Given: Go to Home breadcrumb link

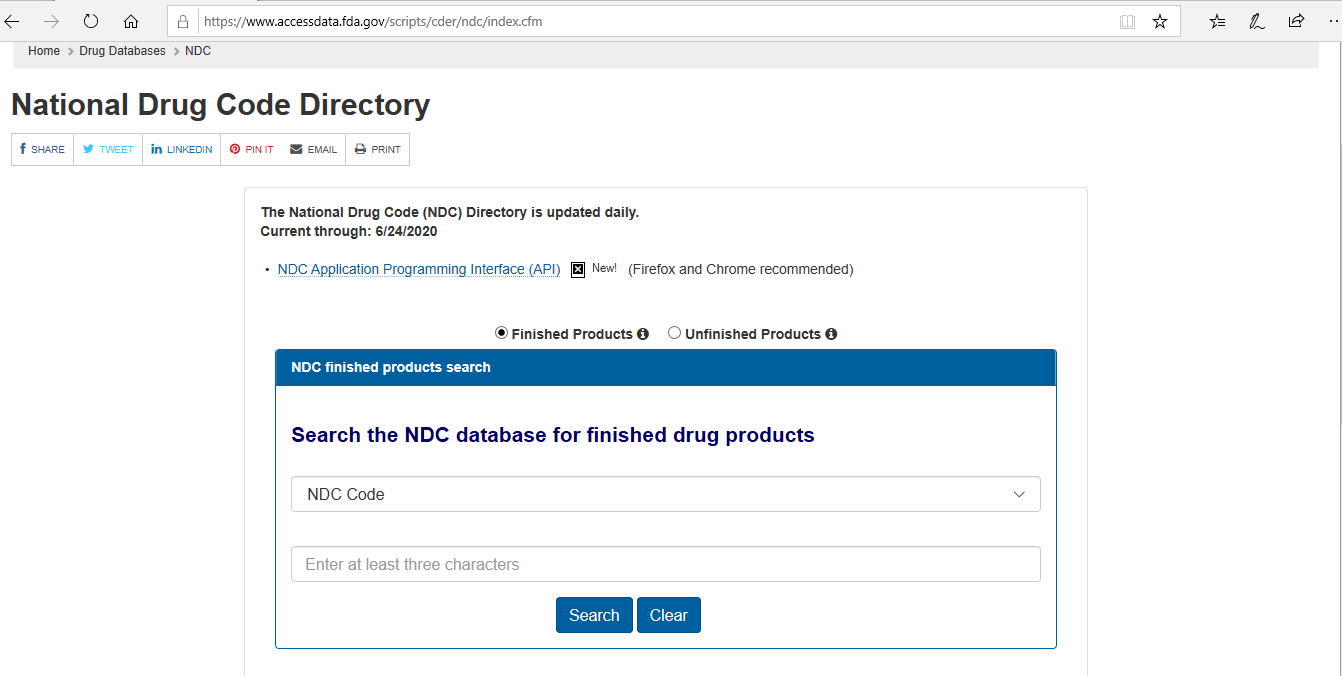Looking at the screenshot, I should coord(44,51).
